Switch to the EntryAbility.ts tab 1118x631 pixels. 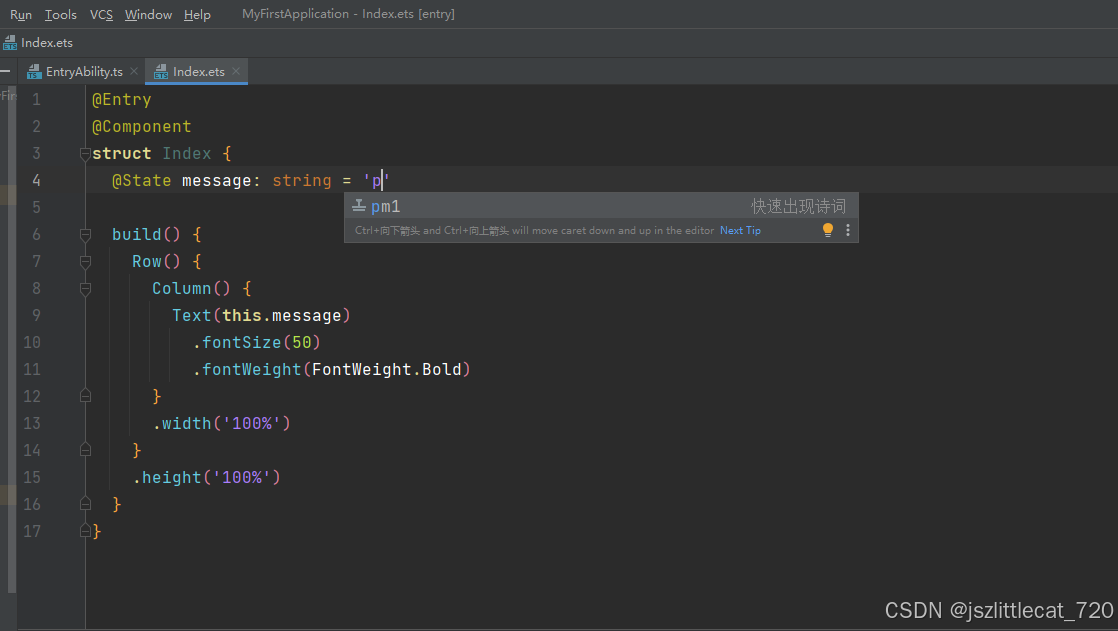coord(84,72)
